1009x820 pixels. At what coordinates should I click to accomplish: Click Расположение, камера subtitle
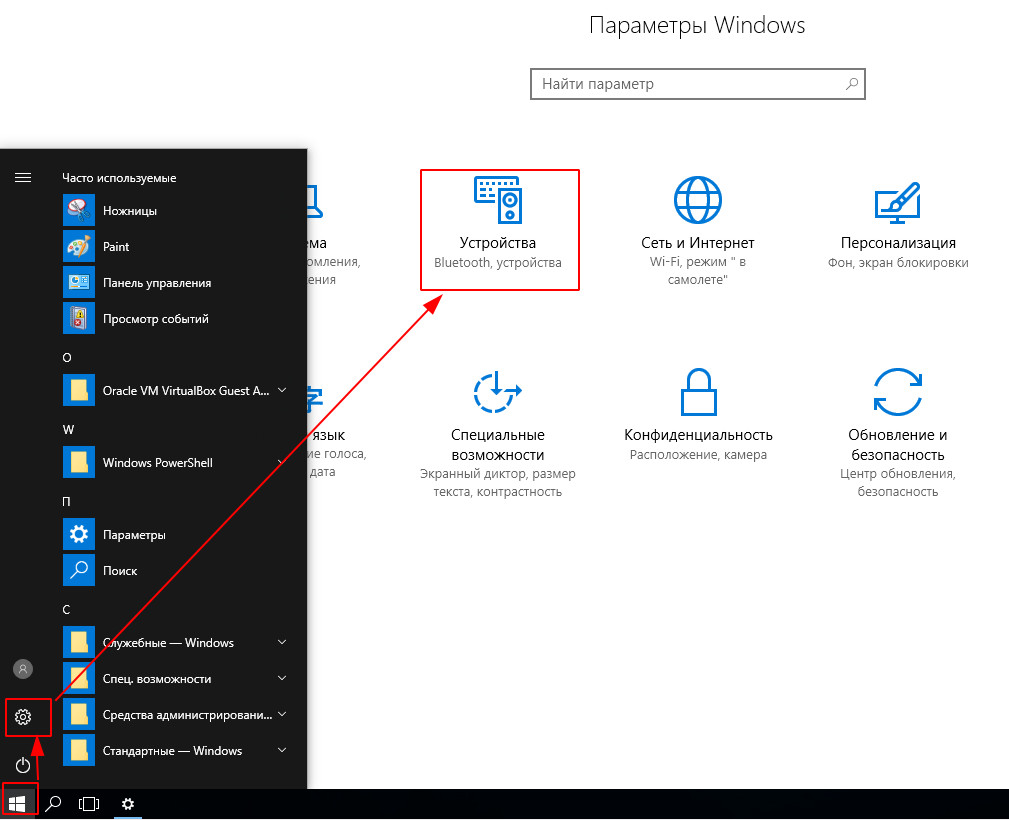698,454
